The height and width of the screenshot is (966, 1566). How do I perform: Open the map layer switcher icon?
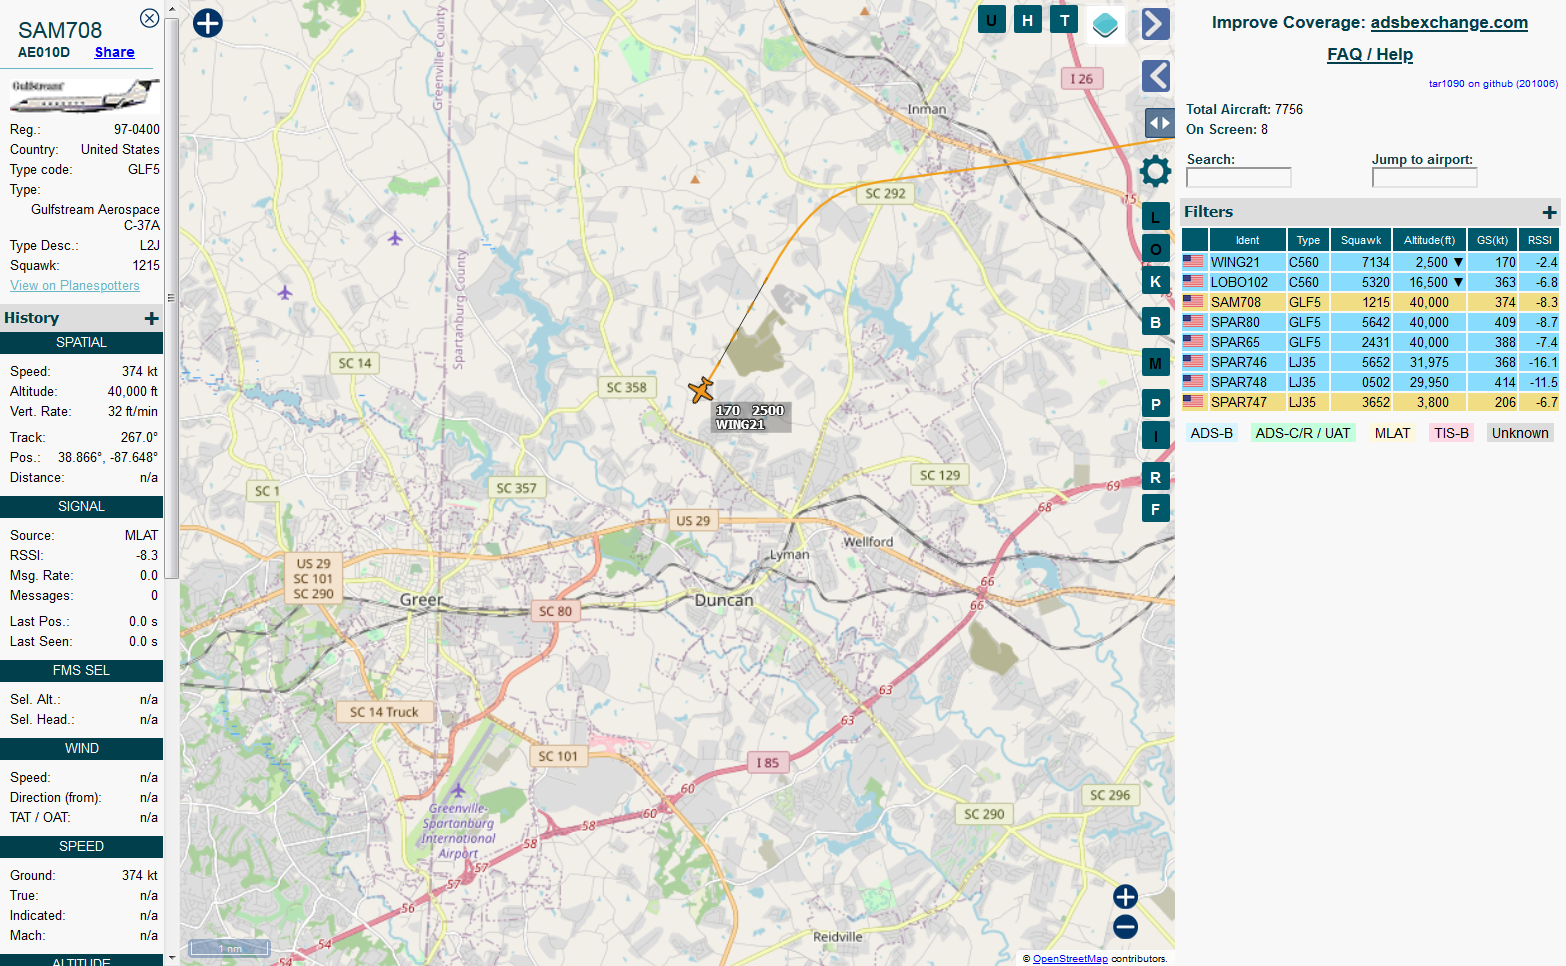pos(1105,25)
